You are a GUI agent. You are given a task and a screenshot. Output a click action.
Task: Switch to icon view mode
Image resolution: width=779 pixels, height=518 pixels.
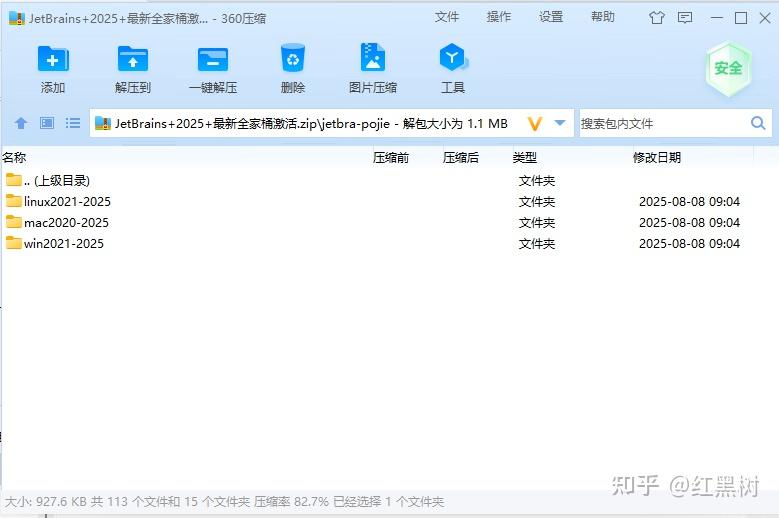pyautogui.click(x=47, y=123)
